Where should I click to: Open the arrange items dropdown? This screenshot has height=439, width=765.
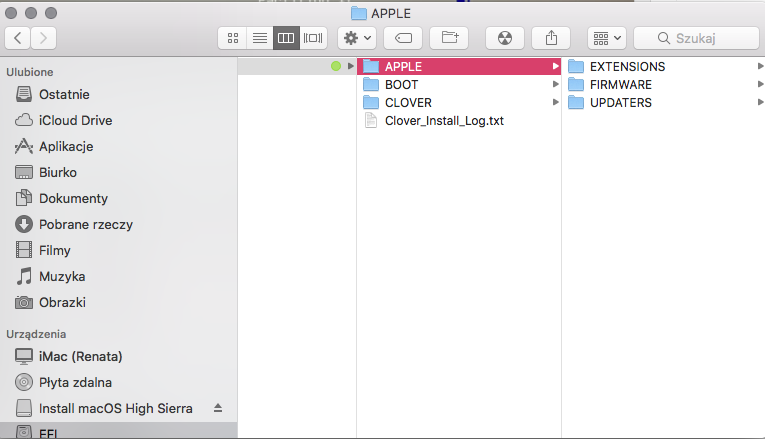607,38
